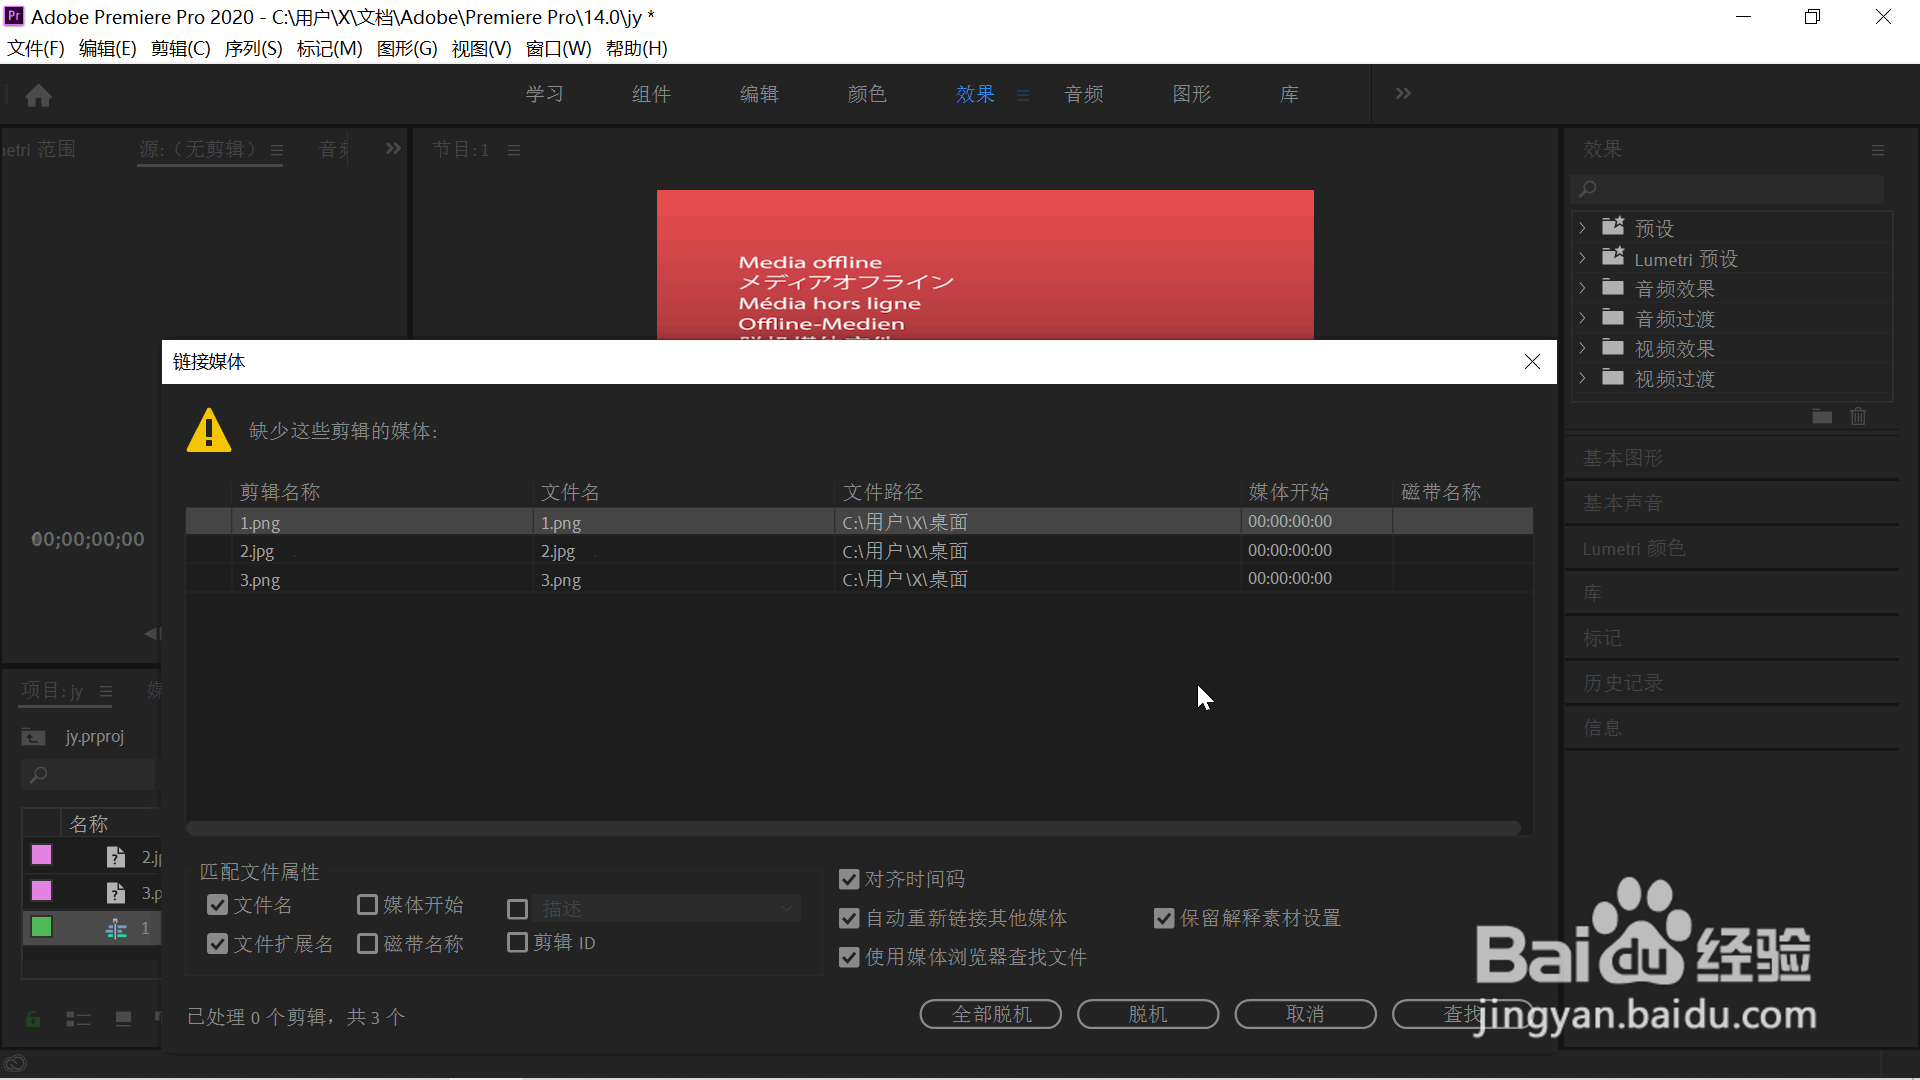1920x1080 pixels.
Task: Open the 项目: jy panel menu icon
Action: coord(106,692)
